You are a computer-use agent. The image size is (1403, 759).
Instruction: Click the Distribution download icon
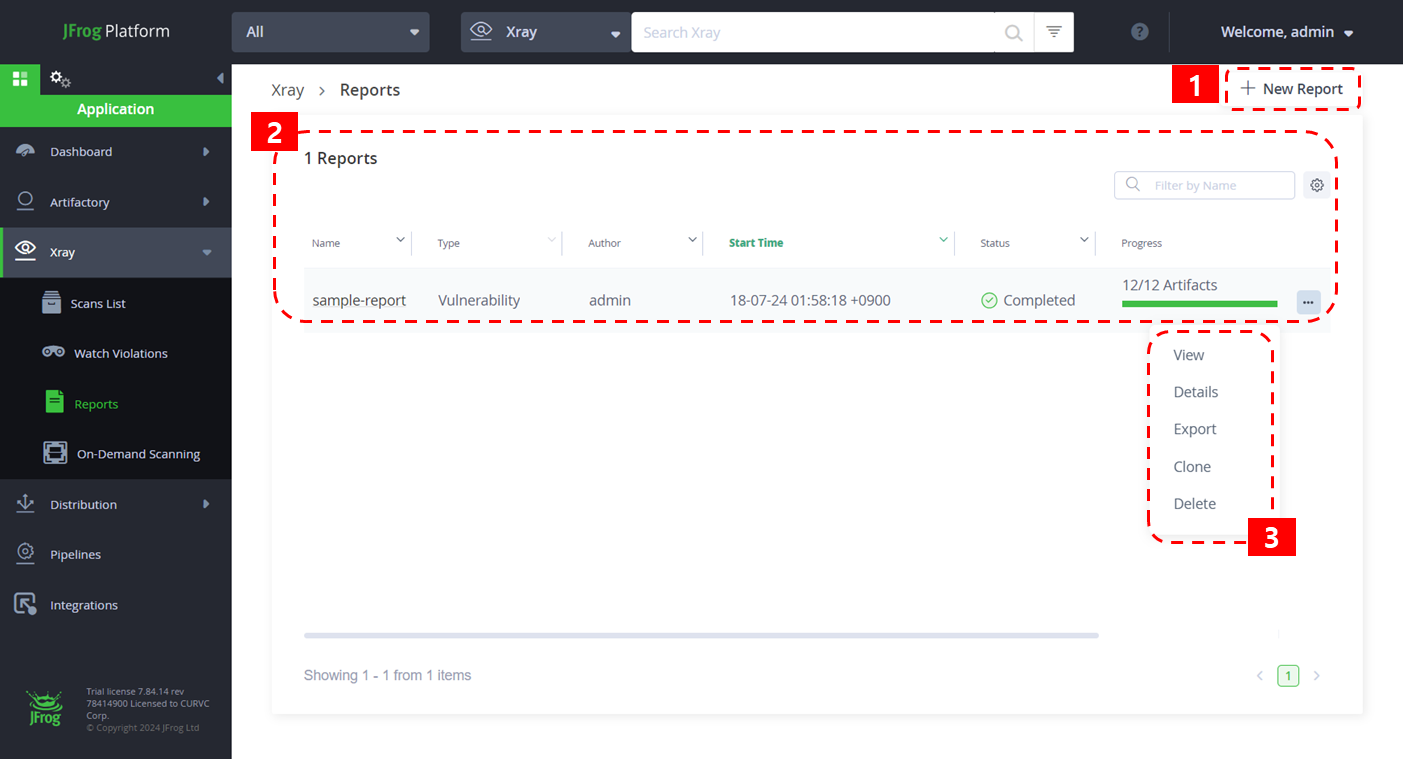point(26,504)
